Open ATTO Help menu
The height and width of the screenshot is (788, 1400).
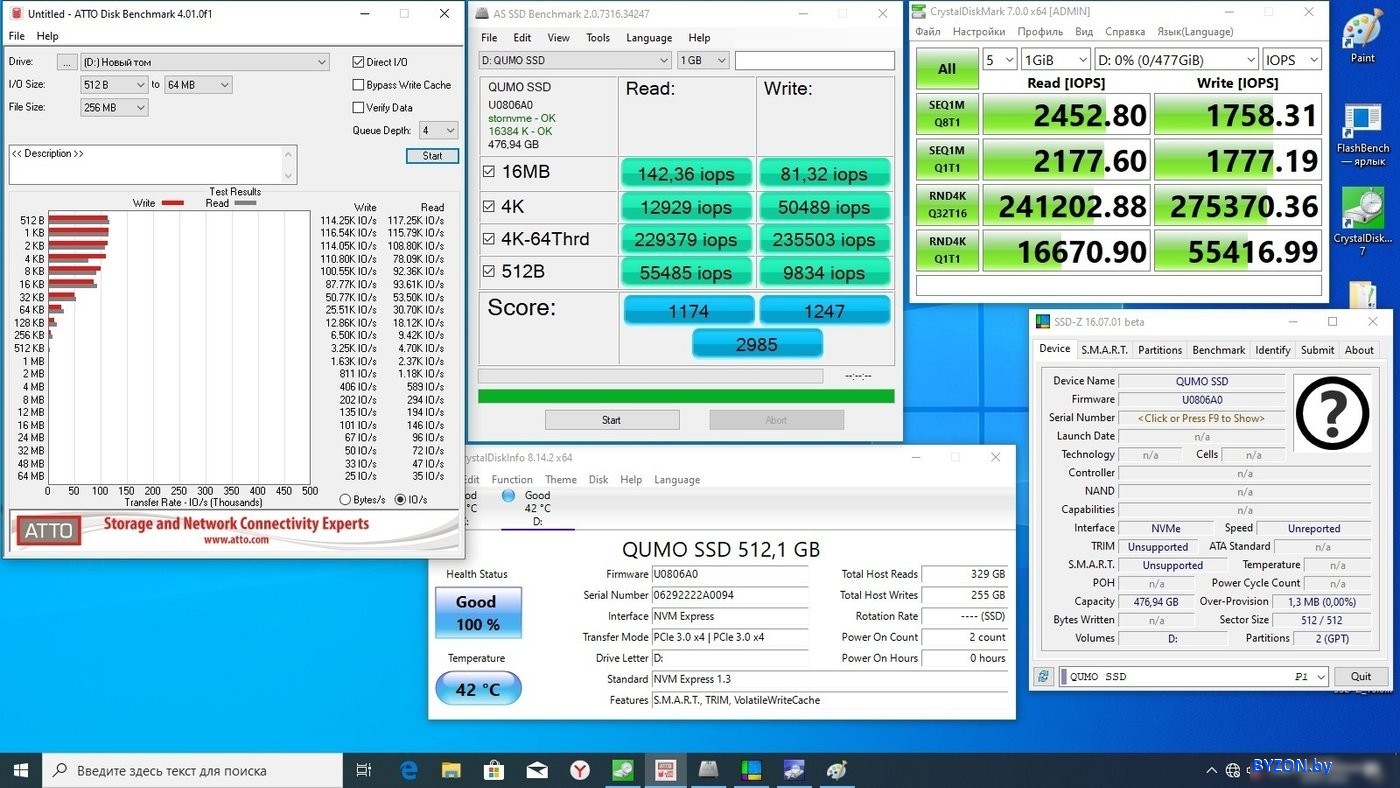[x=47, y=36]
